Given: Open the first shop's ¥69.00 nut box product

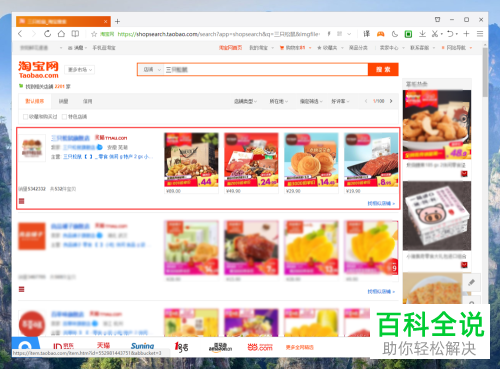Looking at the screenshot, I should pos(191,160).
